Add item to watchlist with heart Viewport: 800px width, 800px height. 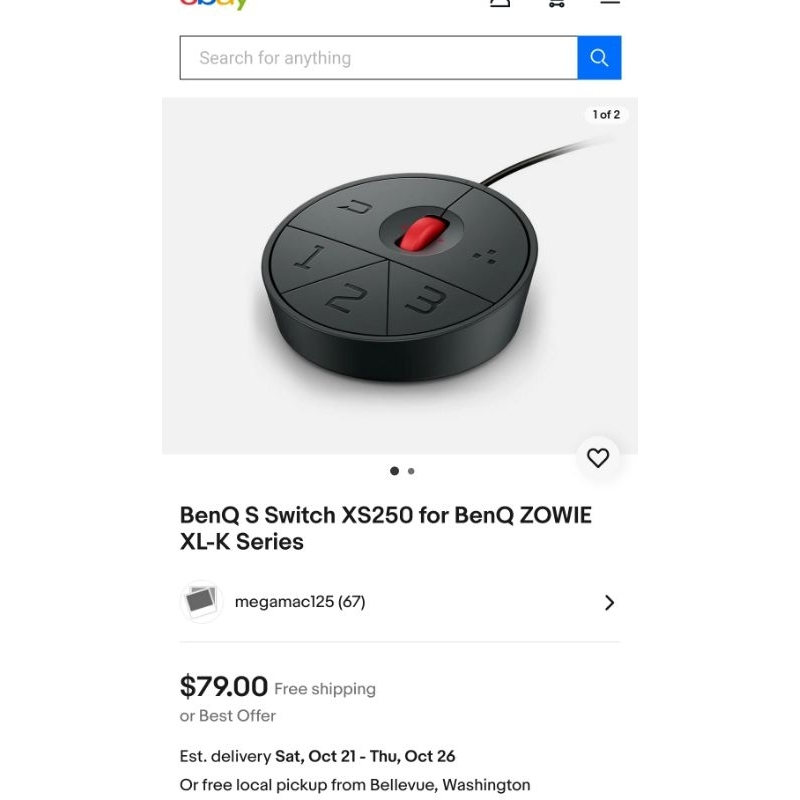point(598,458)
